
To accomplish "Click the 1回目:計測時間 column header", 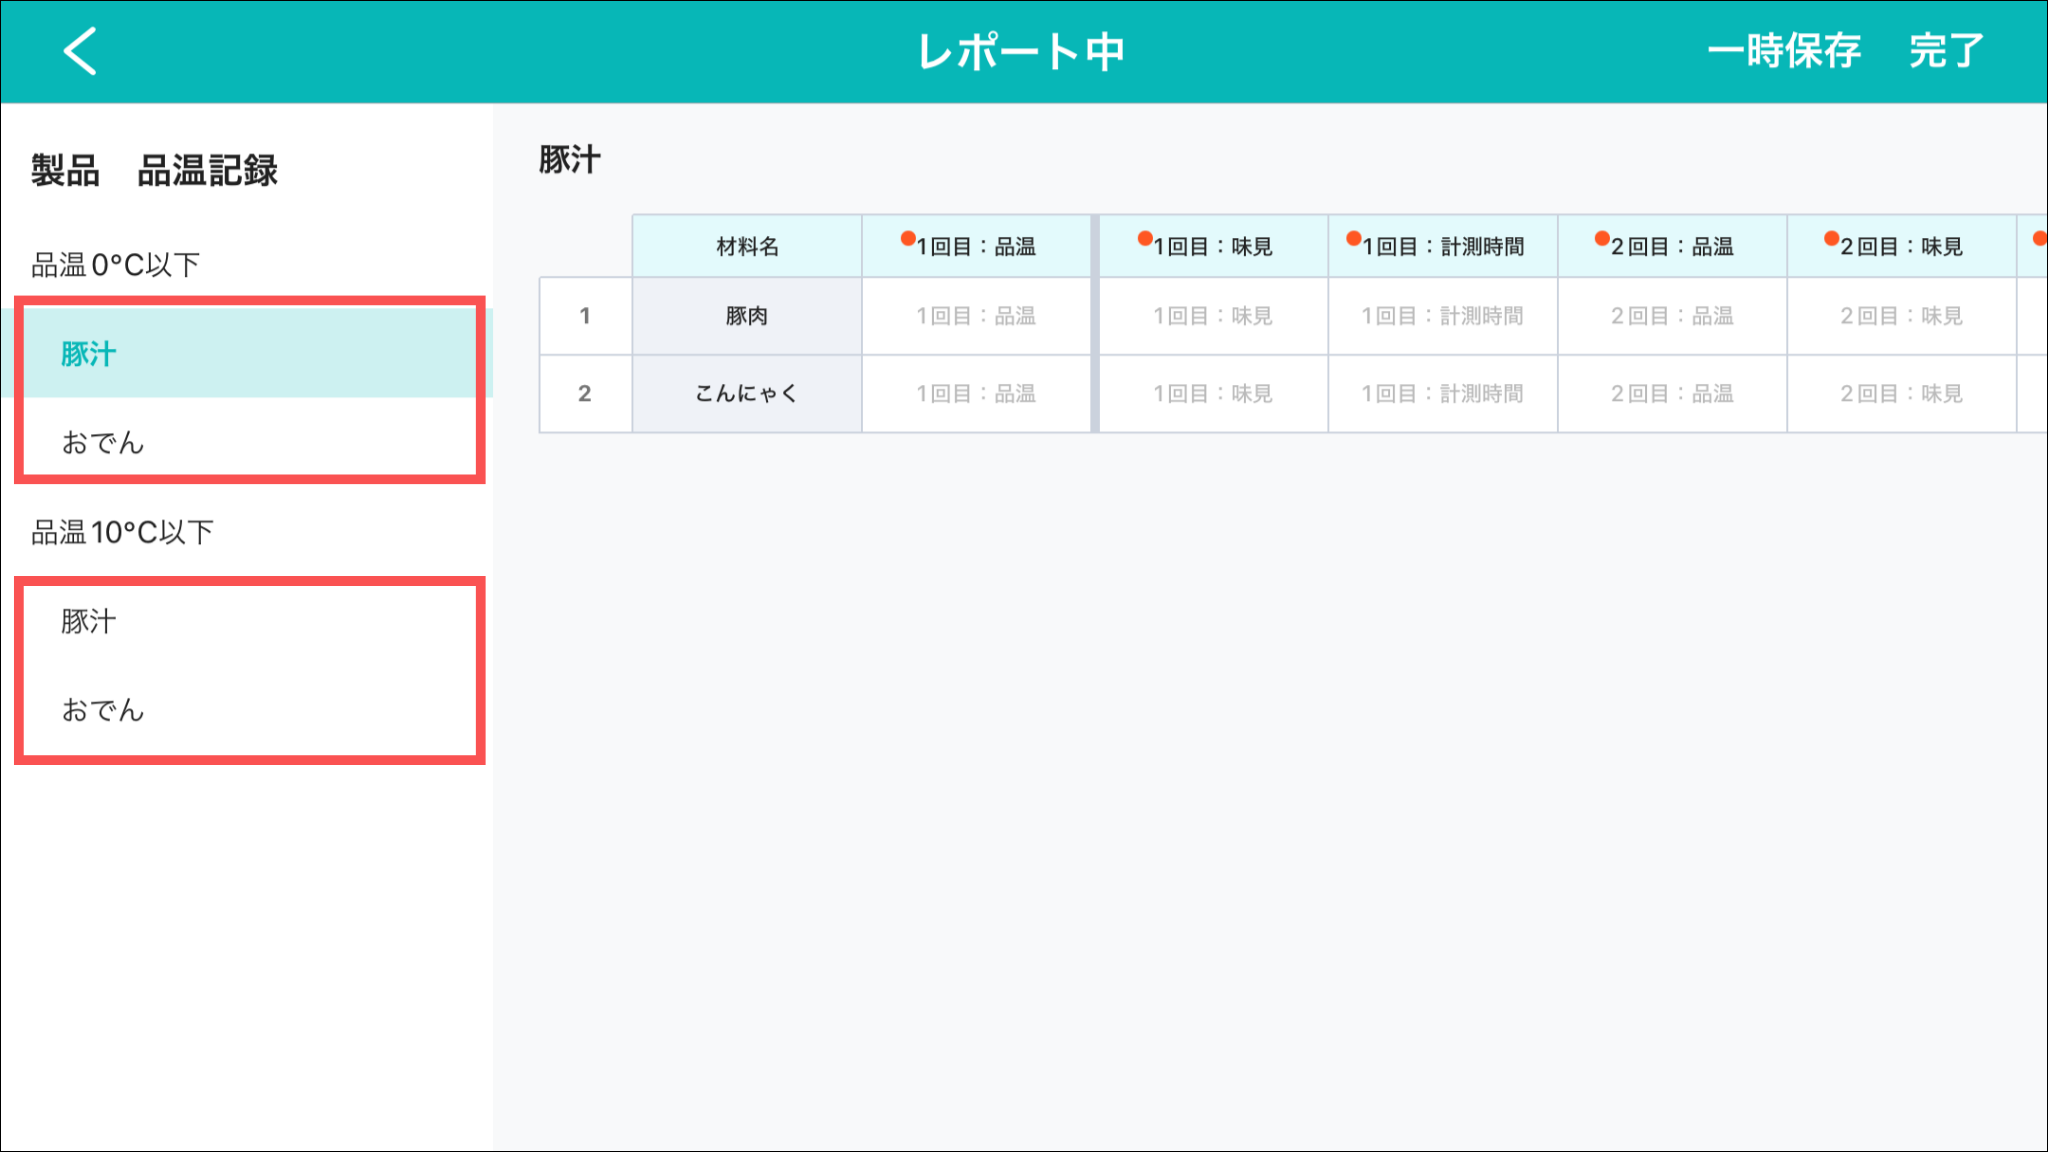I will 1442,246.
